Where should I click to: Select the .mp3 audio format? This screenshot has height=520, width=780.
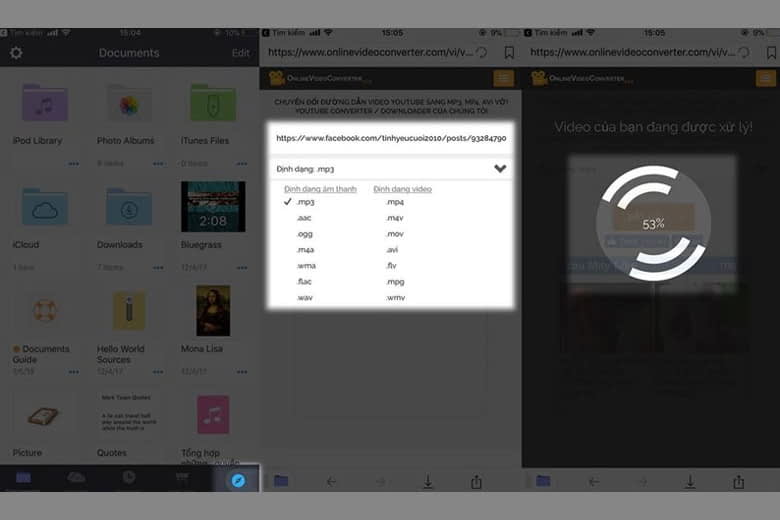pos(305,202)
